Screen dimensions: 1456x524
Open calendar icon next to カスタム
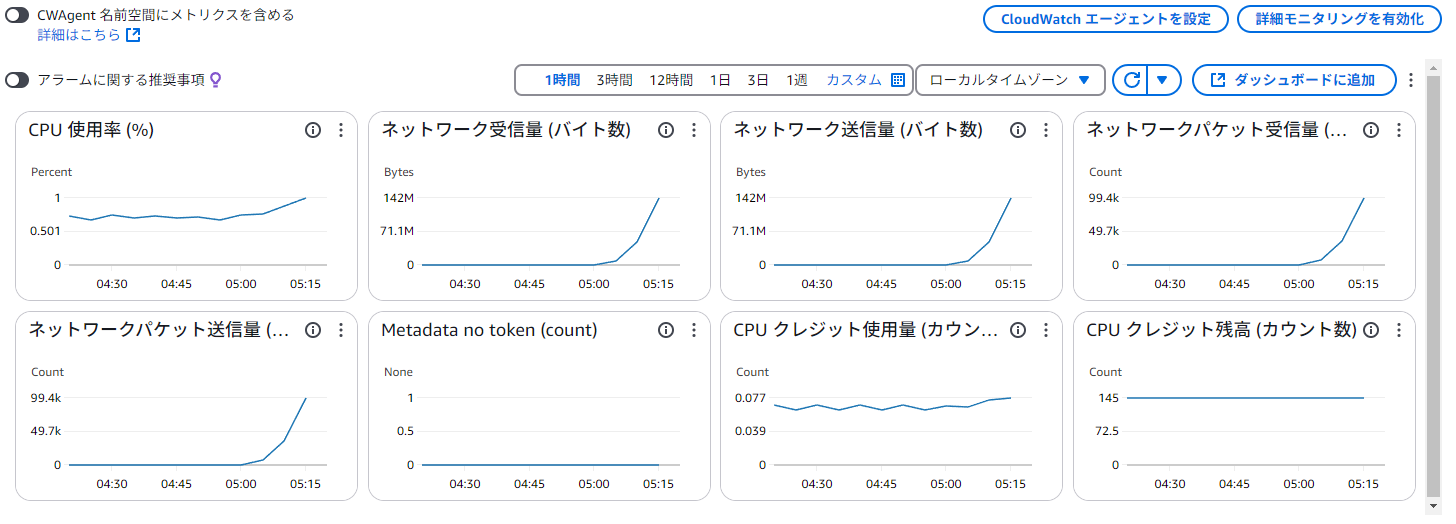click(897, 80)
